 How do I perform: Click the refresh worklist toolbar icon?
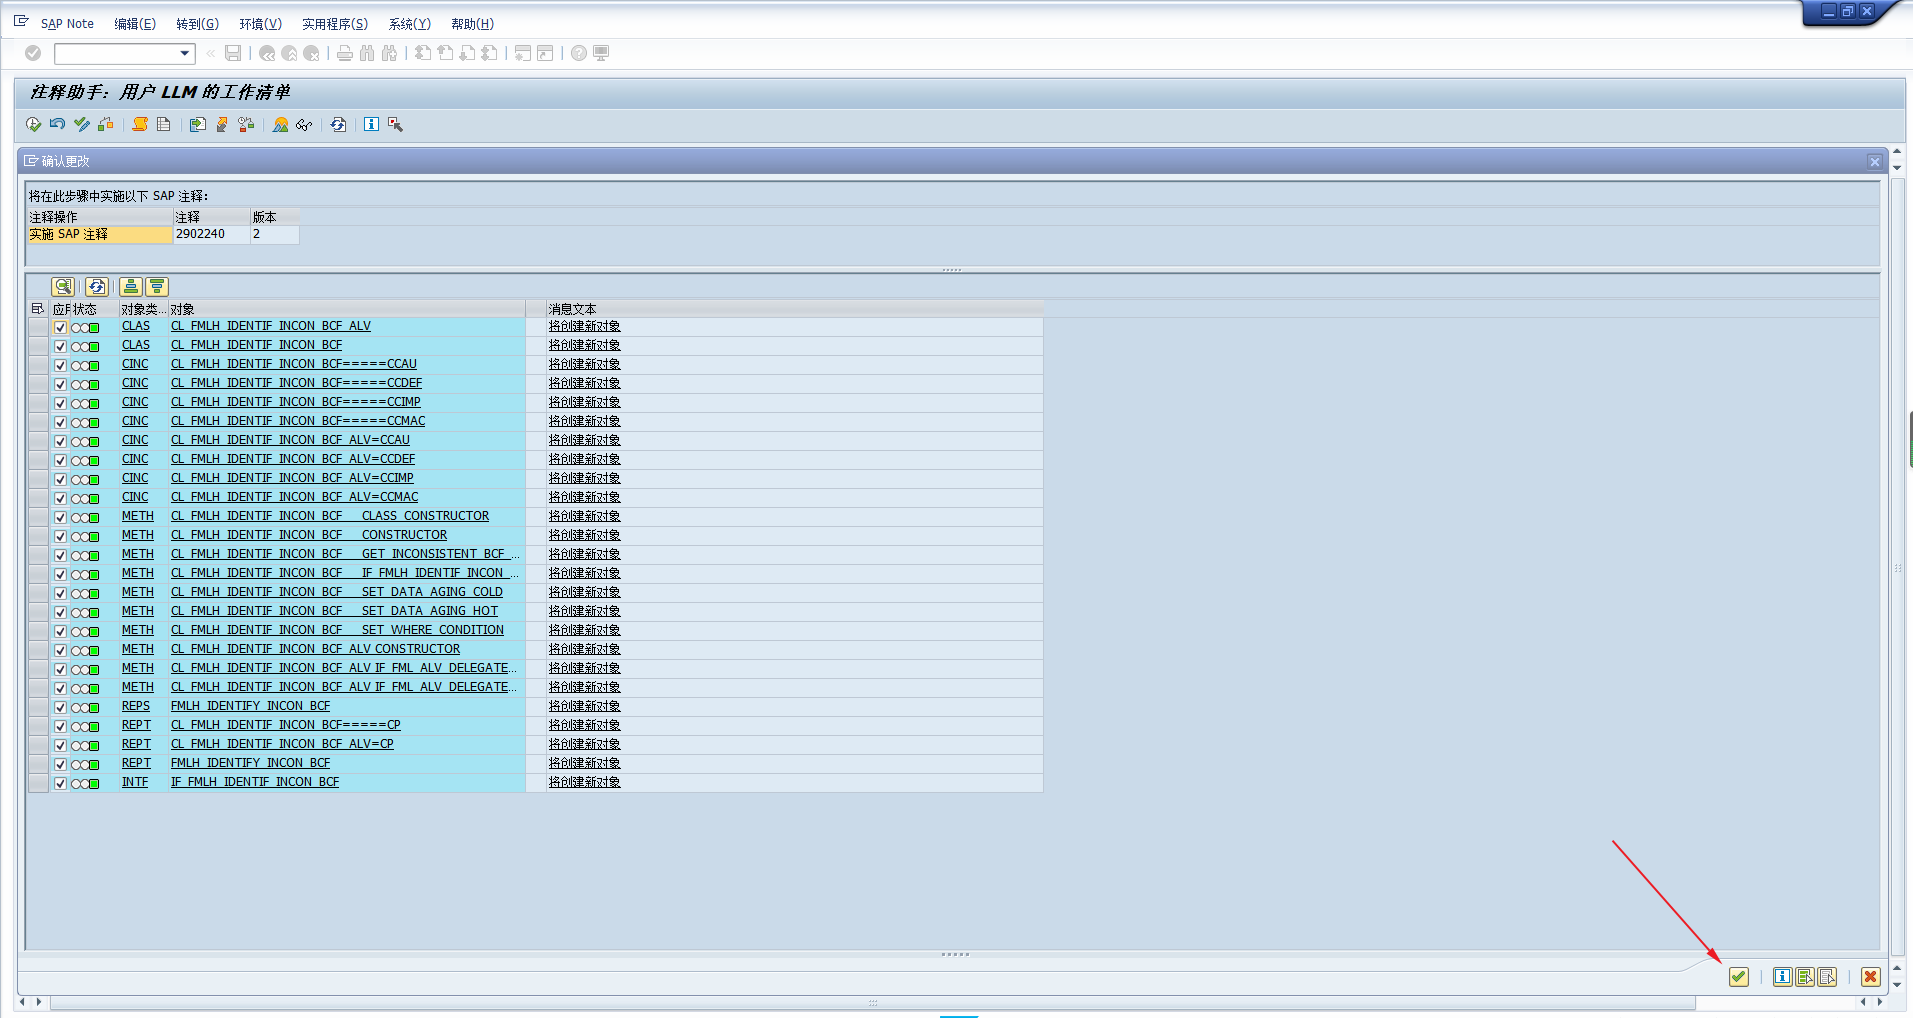(x=339, y=124)
